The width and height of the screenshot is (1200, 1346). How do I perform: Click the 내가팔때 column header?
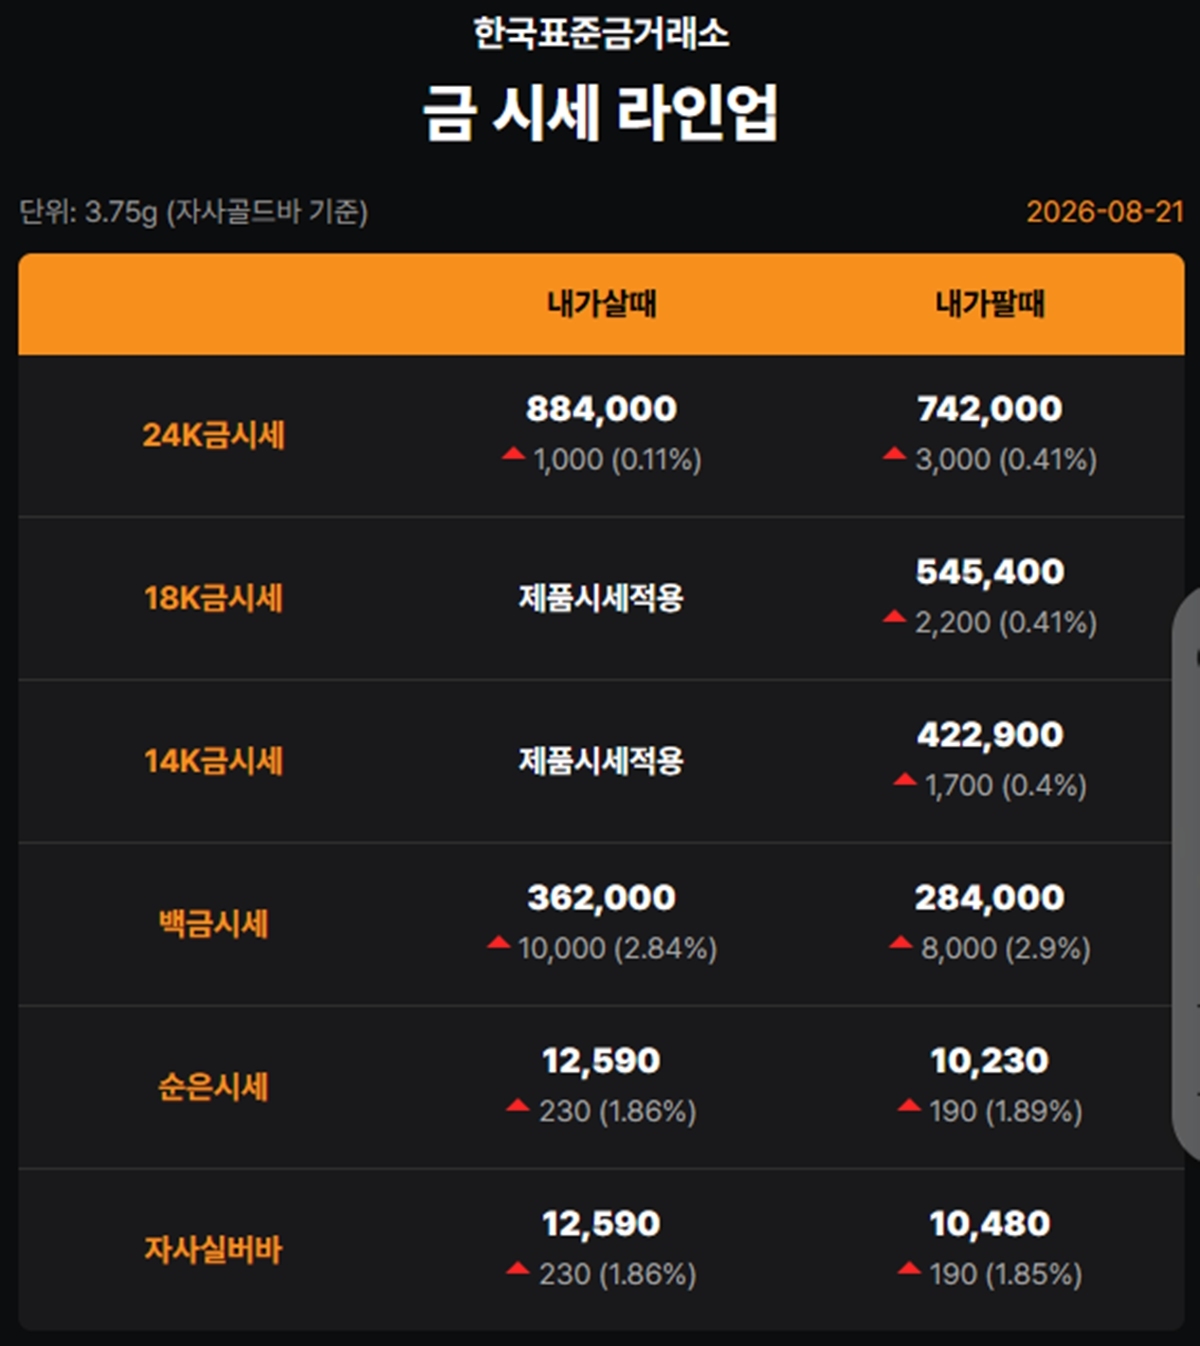point(990,304)
